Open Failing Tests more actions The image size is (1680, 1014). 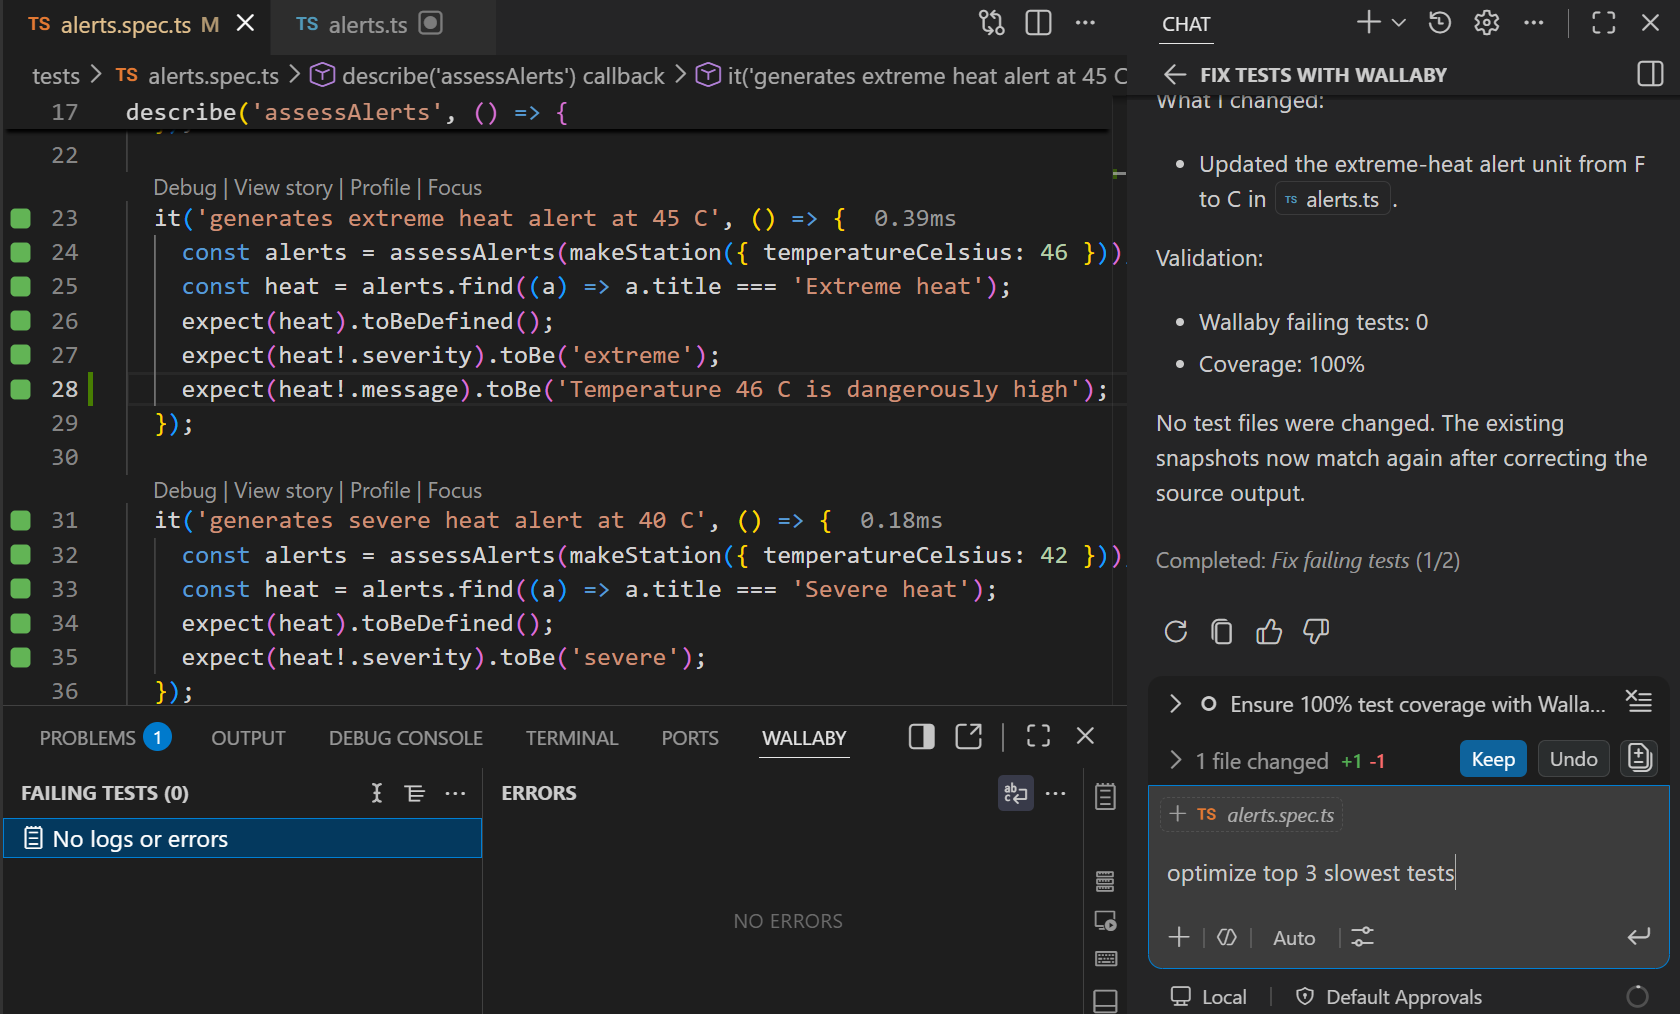pos(455,793)
